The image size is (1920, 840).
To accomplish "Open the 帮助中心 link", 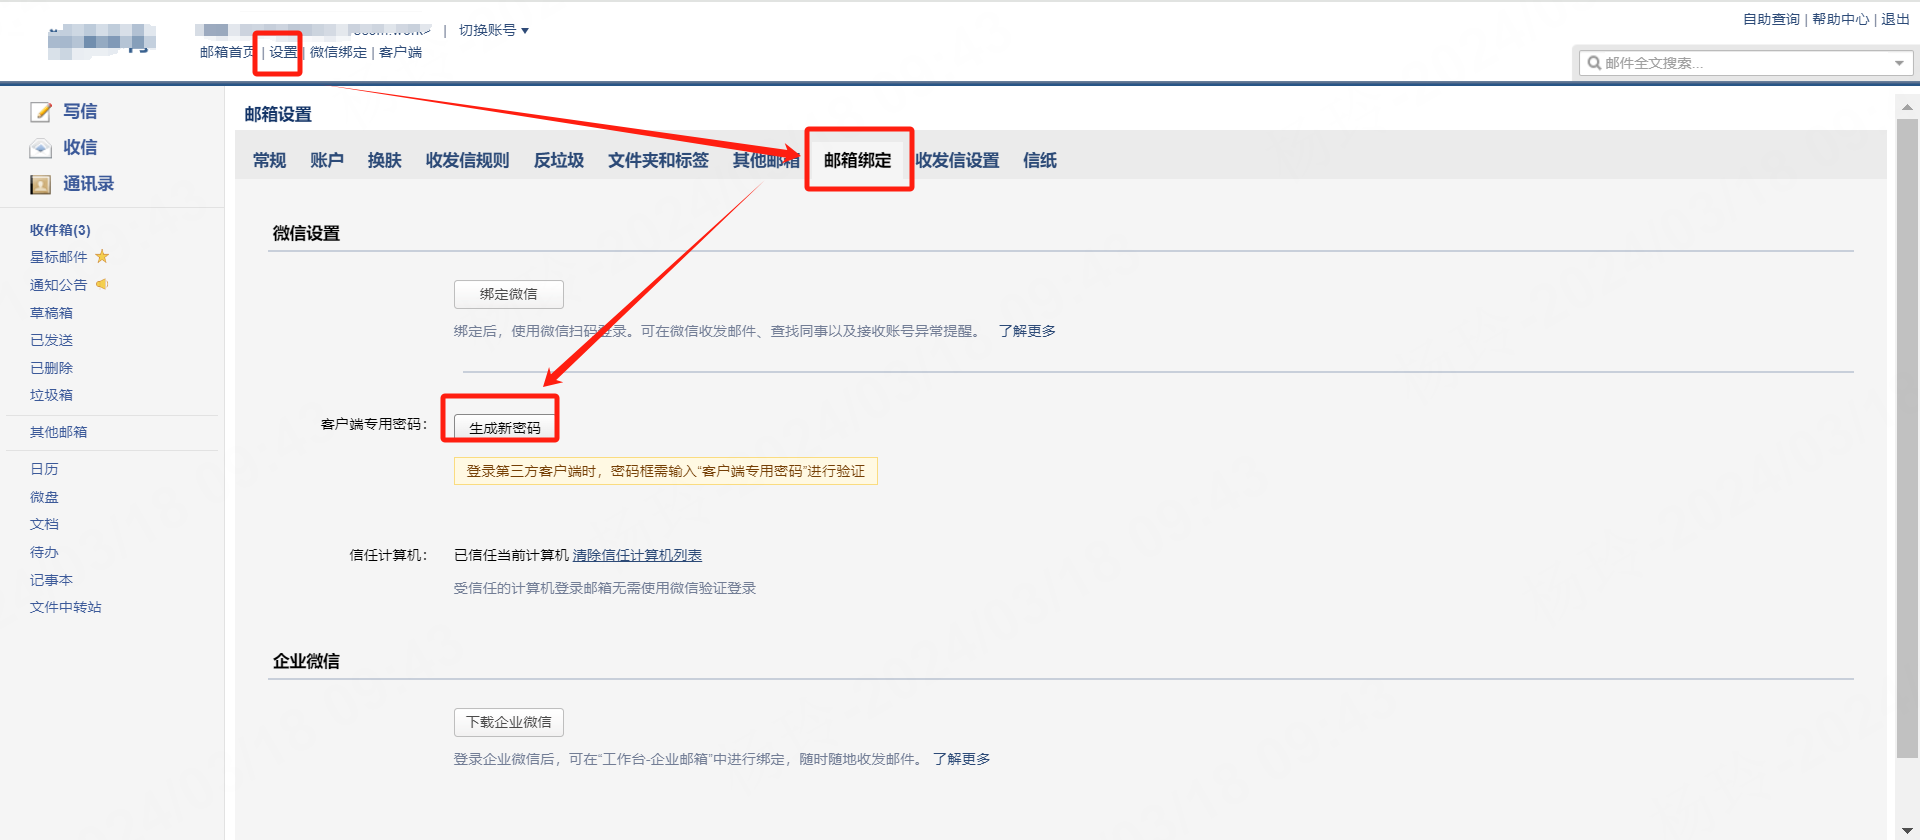I will coord(1840,19).
